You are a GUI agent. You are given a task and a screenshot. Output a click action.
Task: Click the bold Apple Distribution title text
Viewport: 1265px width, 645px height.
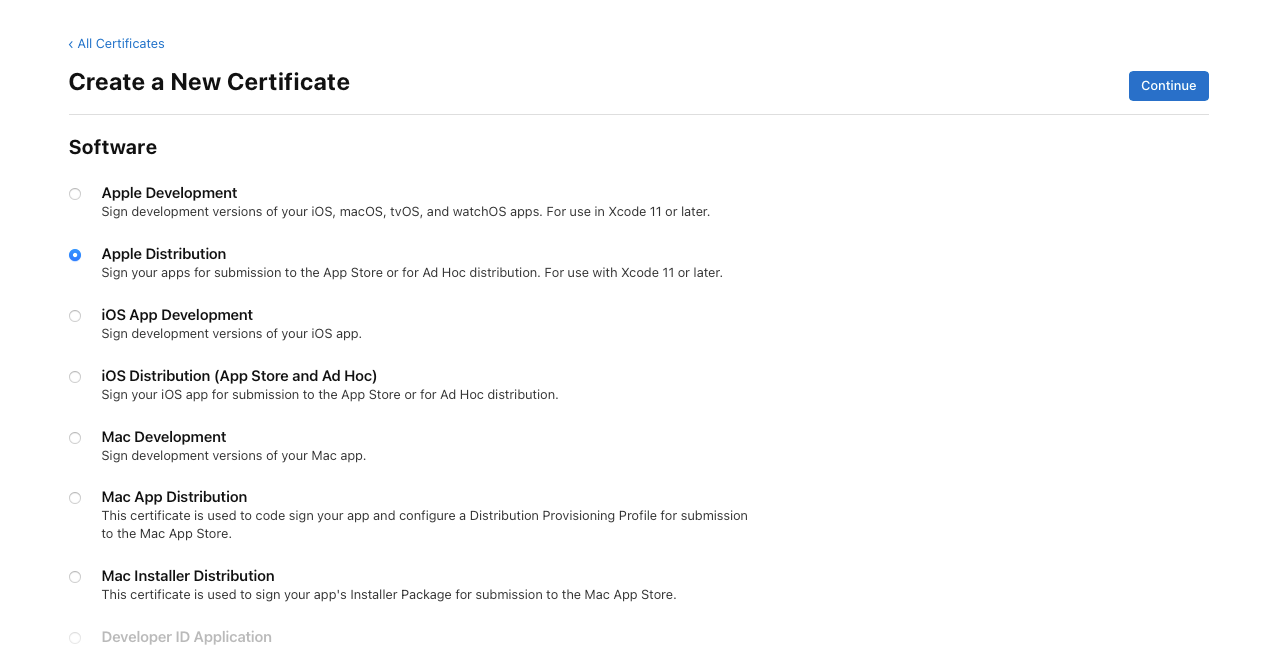tap(164, 254)
